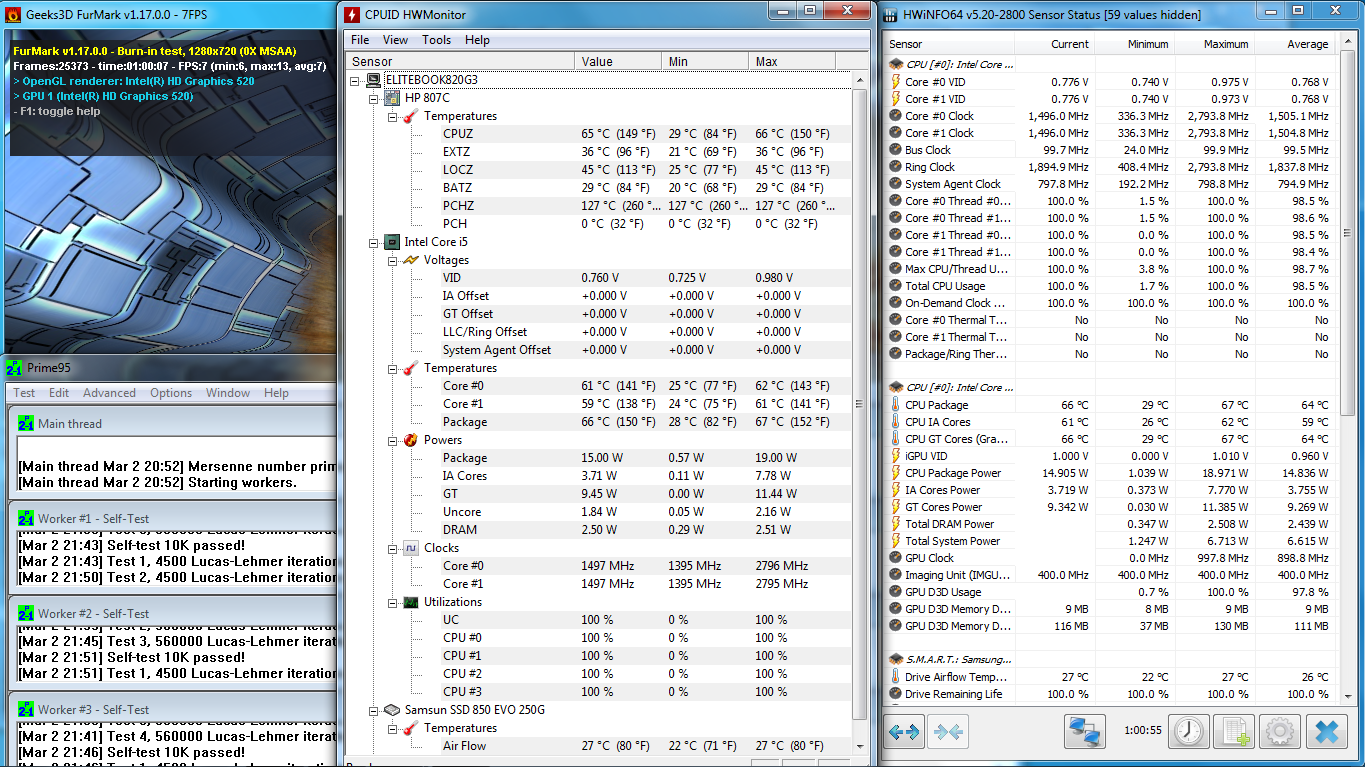Click the Voltages lightning icon in HWMonitor

pyautogui.click(x=411, y=260)
